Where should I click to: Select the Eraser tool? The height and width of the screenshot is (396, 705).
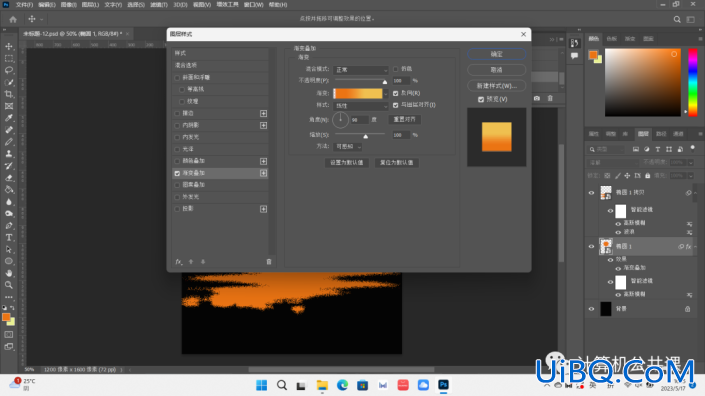coord(9,178)
